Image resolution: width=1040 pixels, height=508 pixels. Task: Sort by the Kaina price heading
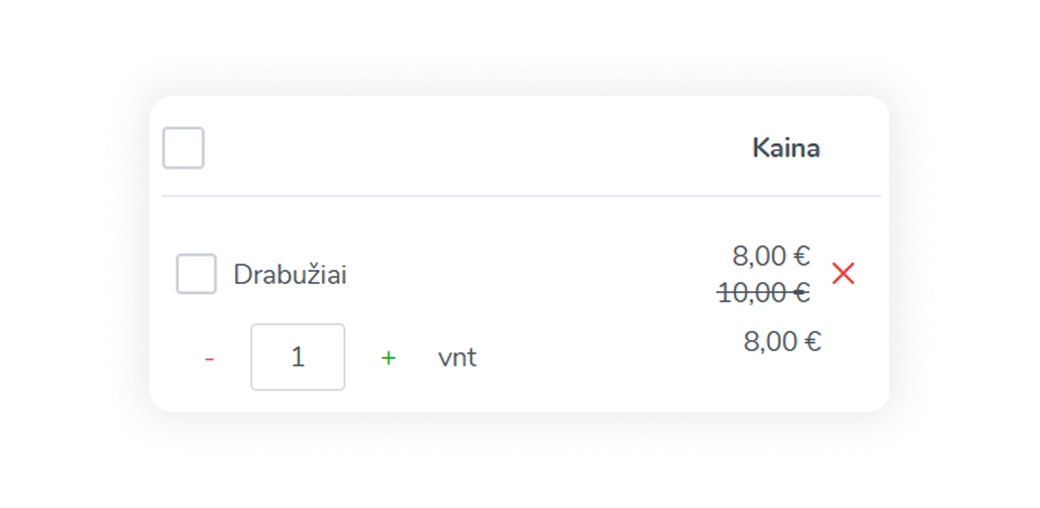[x=785, y=148]
